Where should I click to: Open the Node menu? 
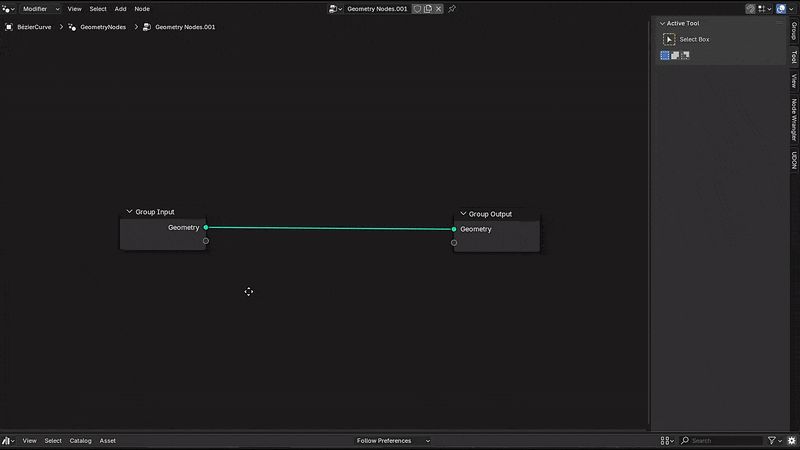142,9
